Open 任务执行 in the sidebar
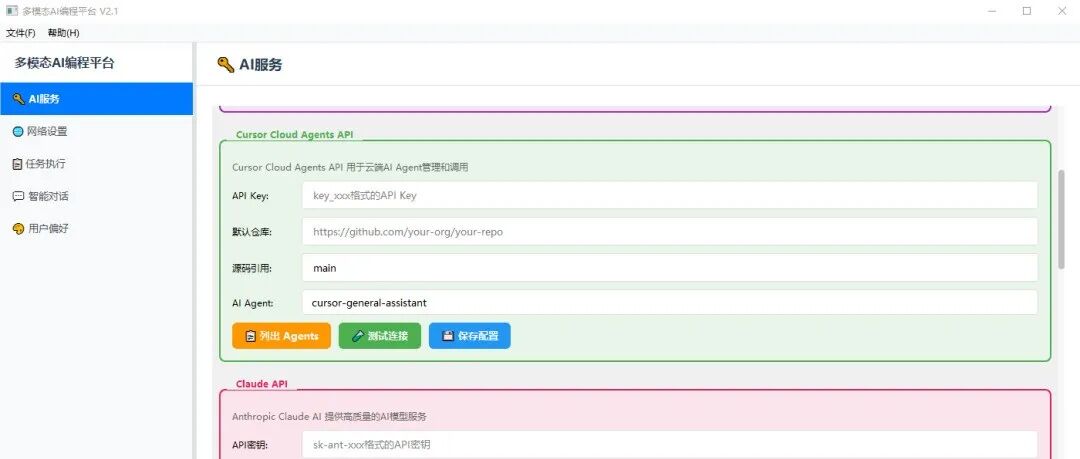Screen dimensions: 1080x459 [96, 163]
